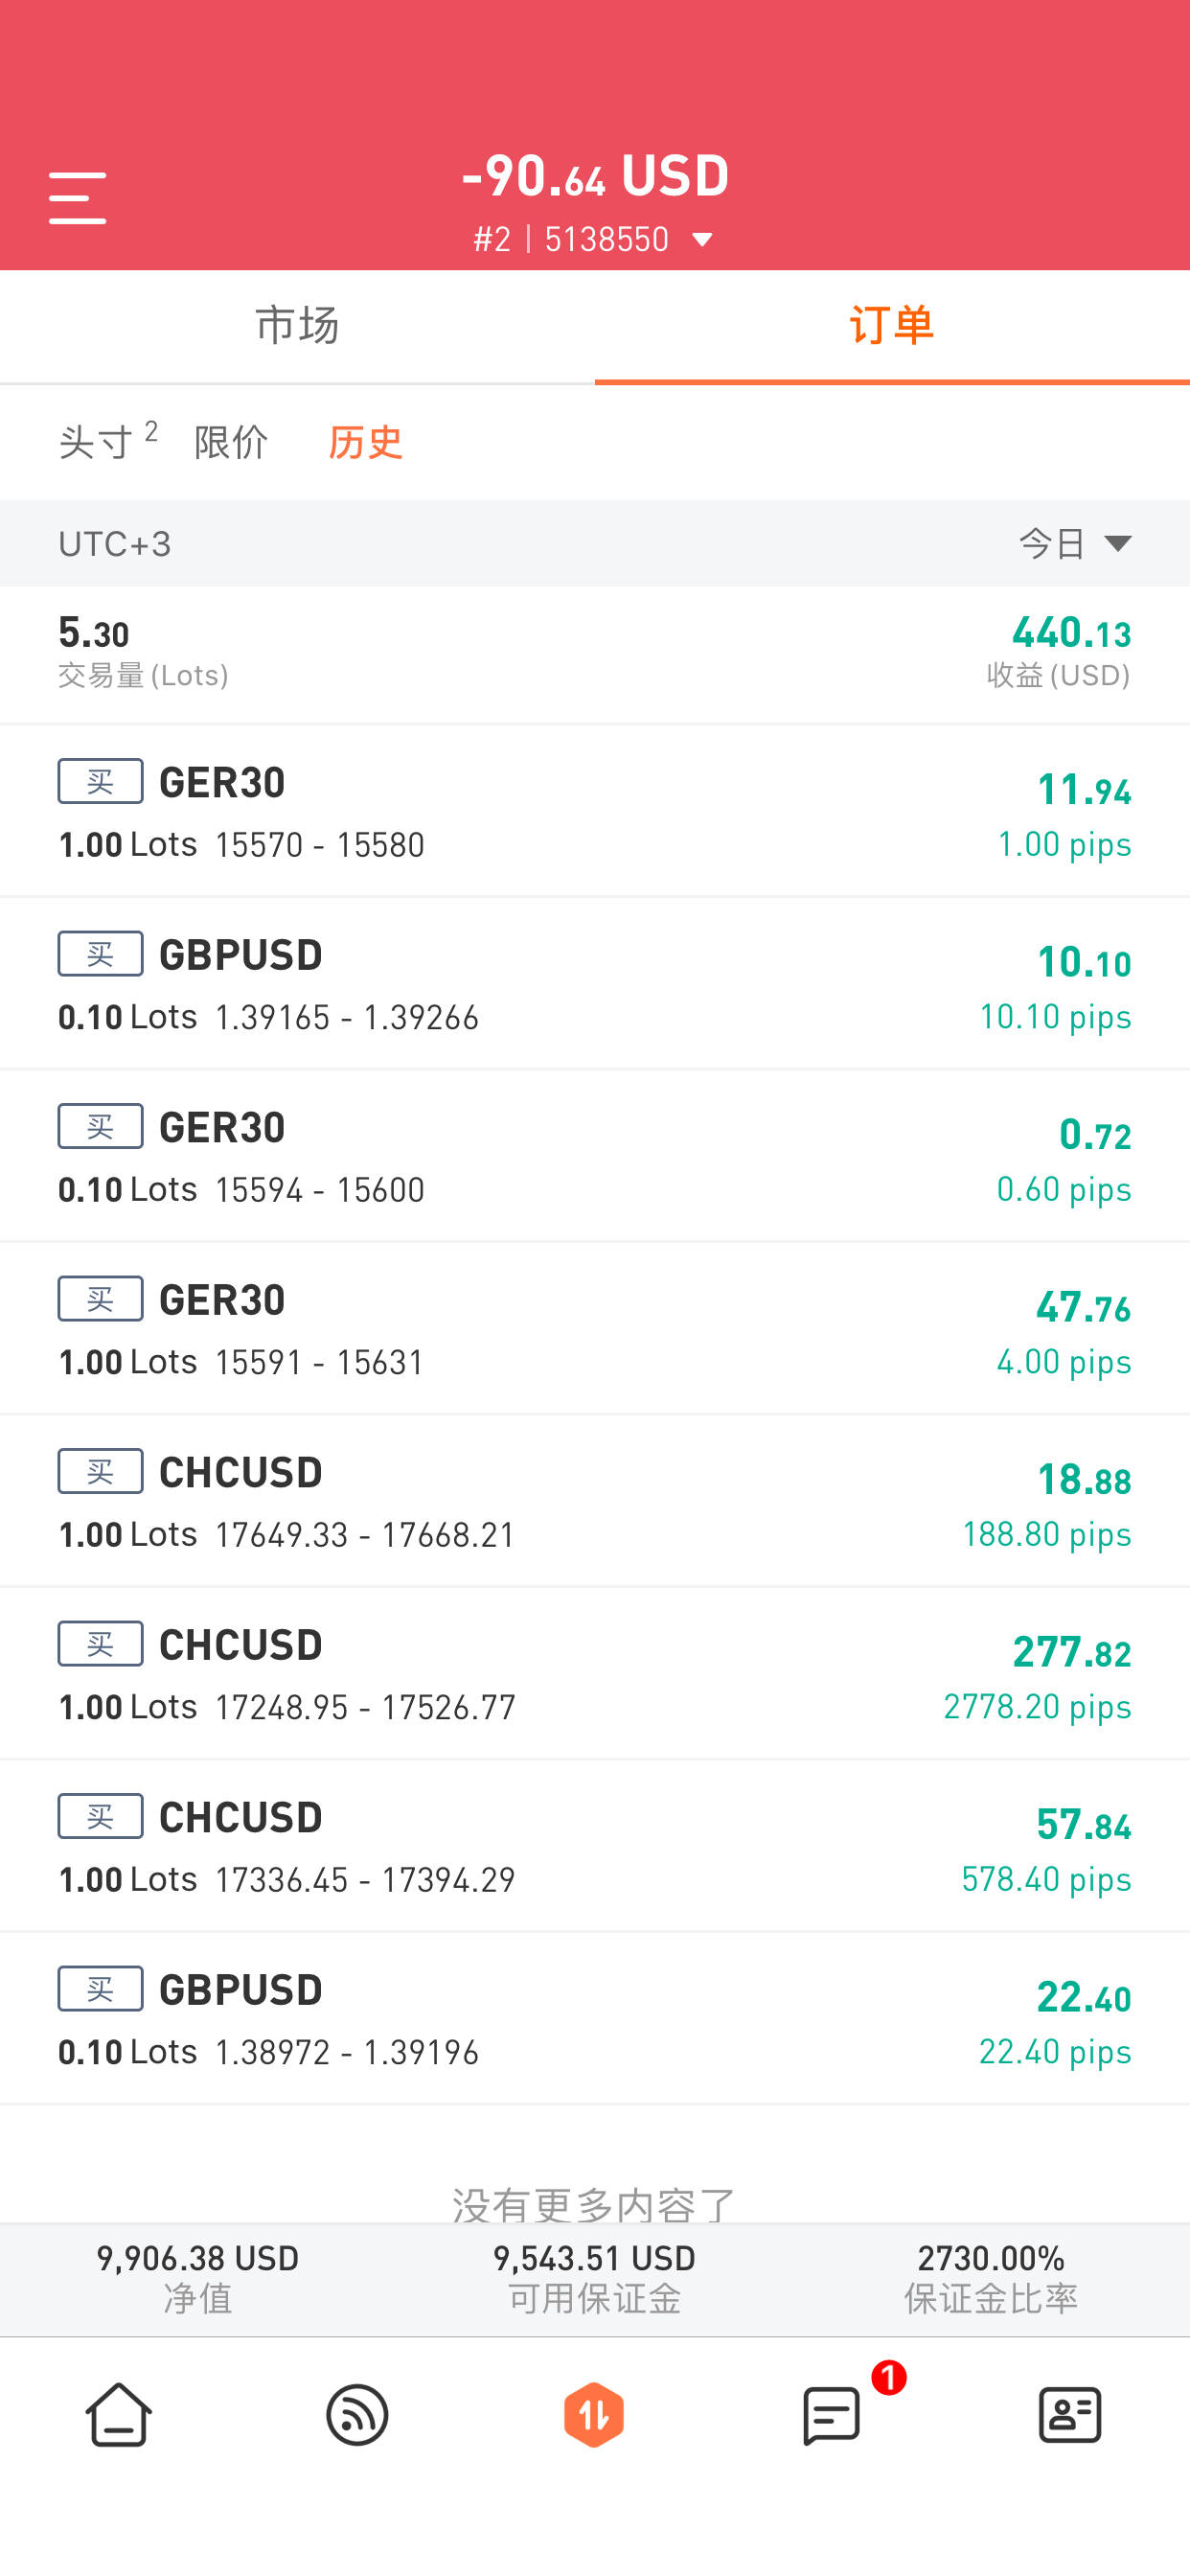Open GBPUSD order with 22.40 pips
1190x2576 pixels.
[595, 2019]
